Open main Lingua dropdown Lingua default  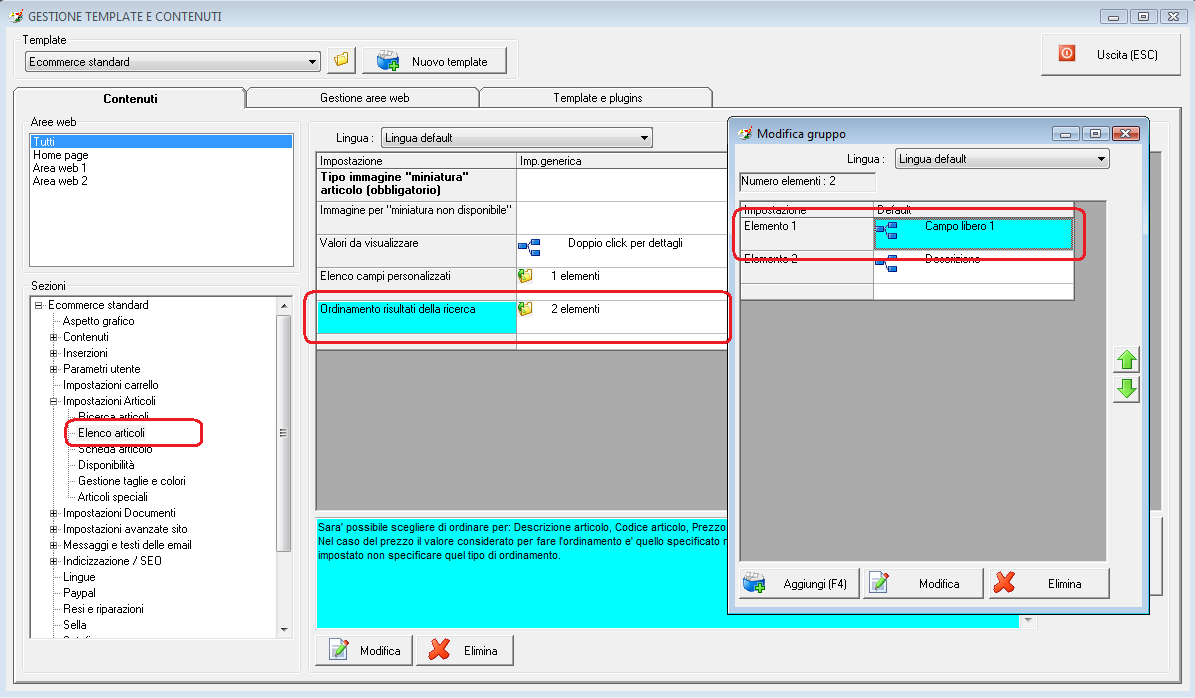517,138
